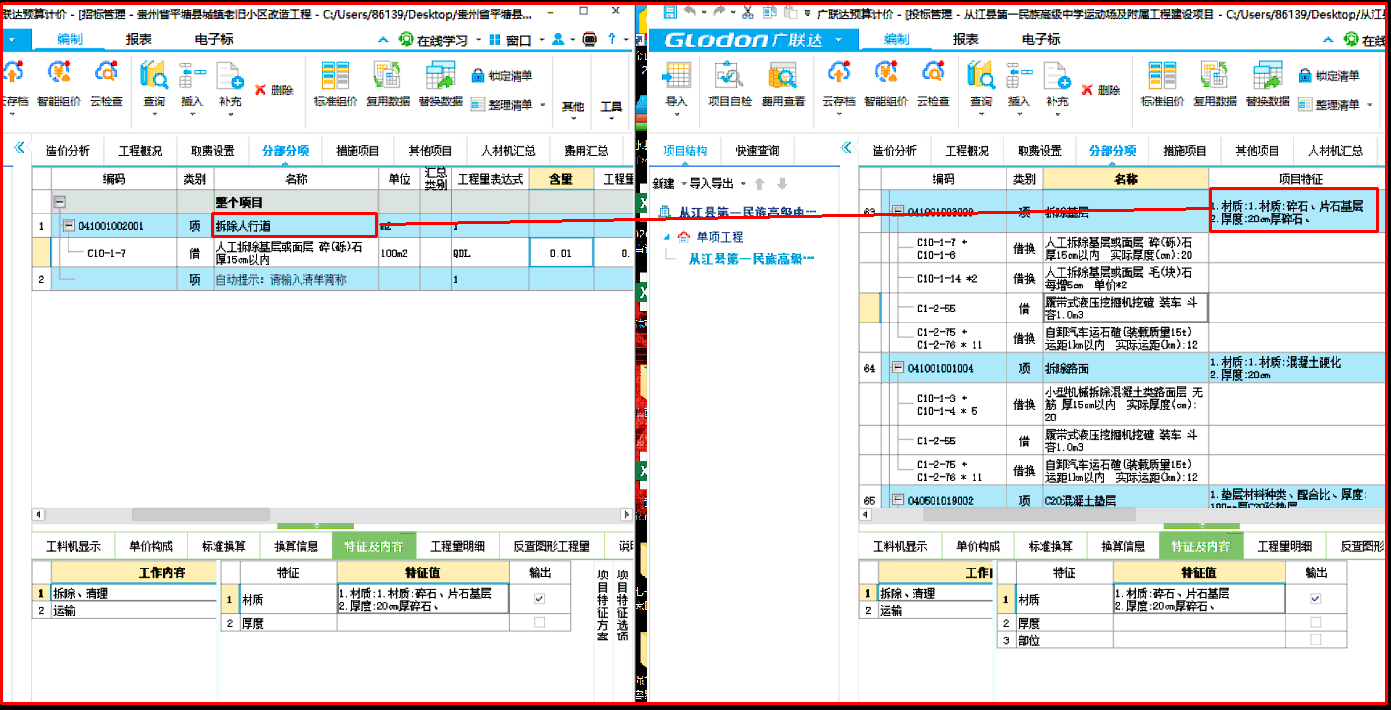Click the 特征值 cell for 材质 in left window
1391x710 pixels.
point(422,599)
